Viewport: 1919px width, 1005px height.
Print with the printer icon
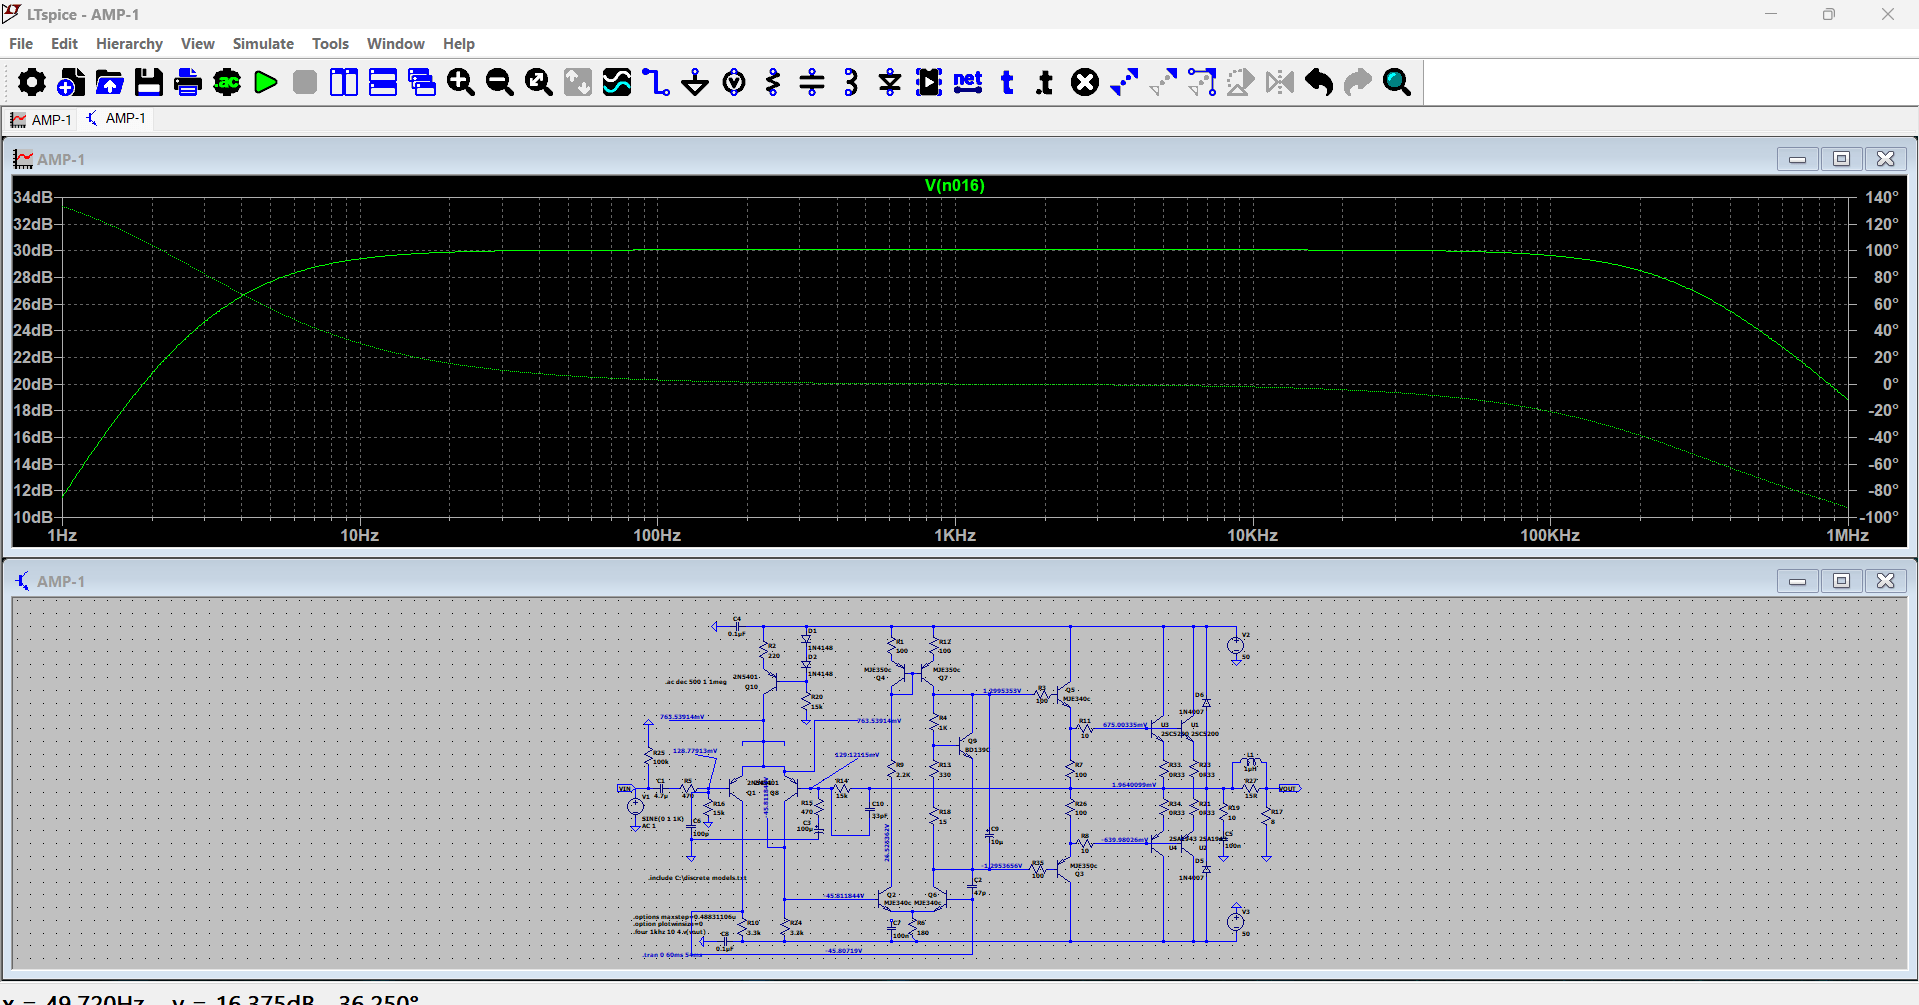click(188, 82)
